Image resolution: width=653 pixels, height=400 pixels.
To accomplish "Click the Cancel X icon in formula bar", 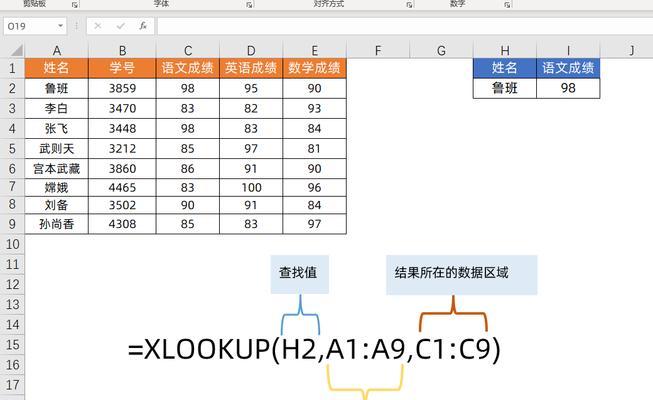I will point(97,26).
